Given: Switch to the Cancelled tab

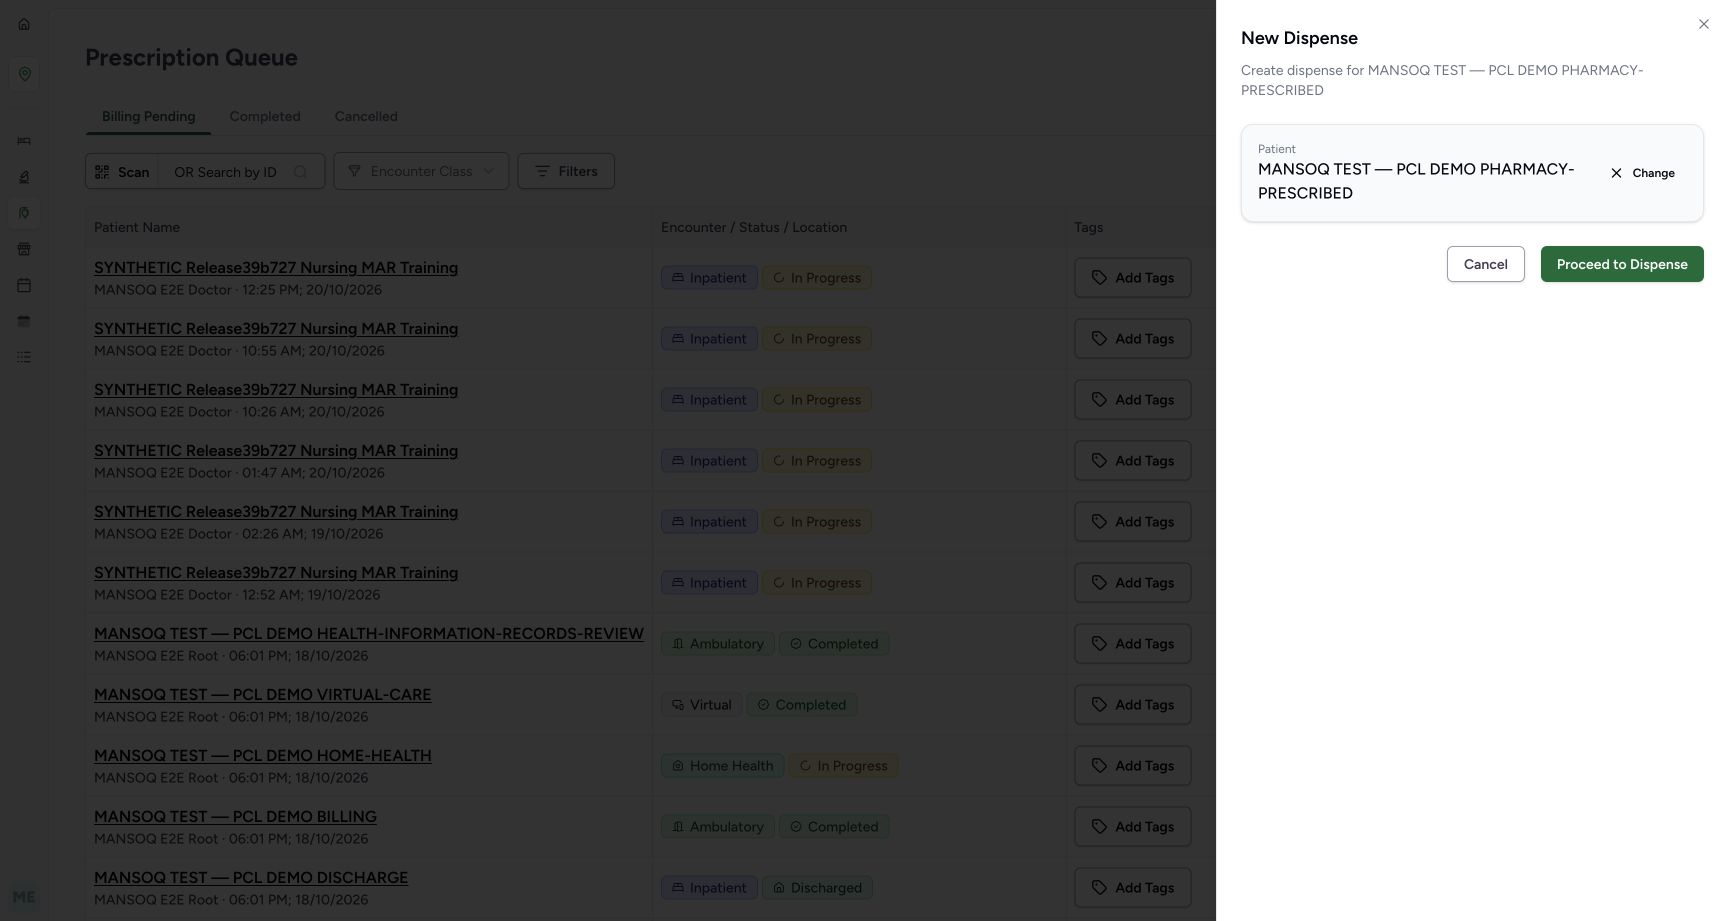Looking at the screenshot, I should [x=366, y=116].
